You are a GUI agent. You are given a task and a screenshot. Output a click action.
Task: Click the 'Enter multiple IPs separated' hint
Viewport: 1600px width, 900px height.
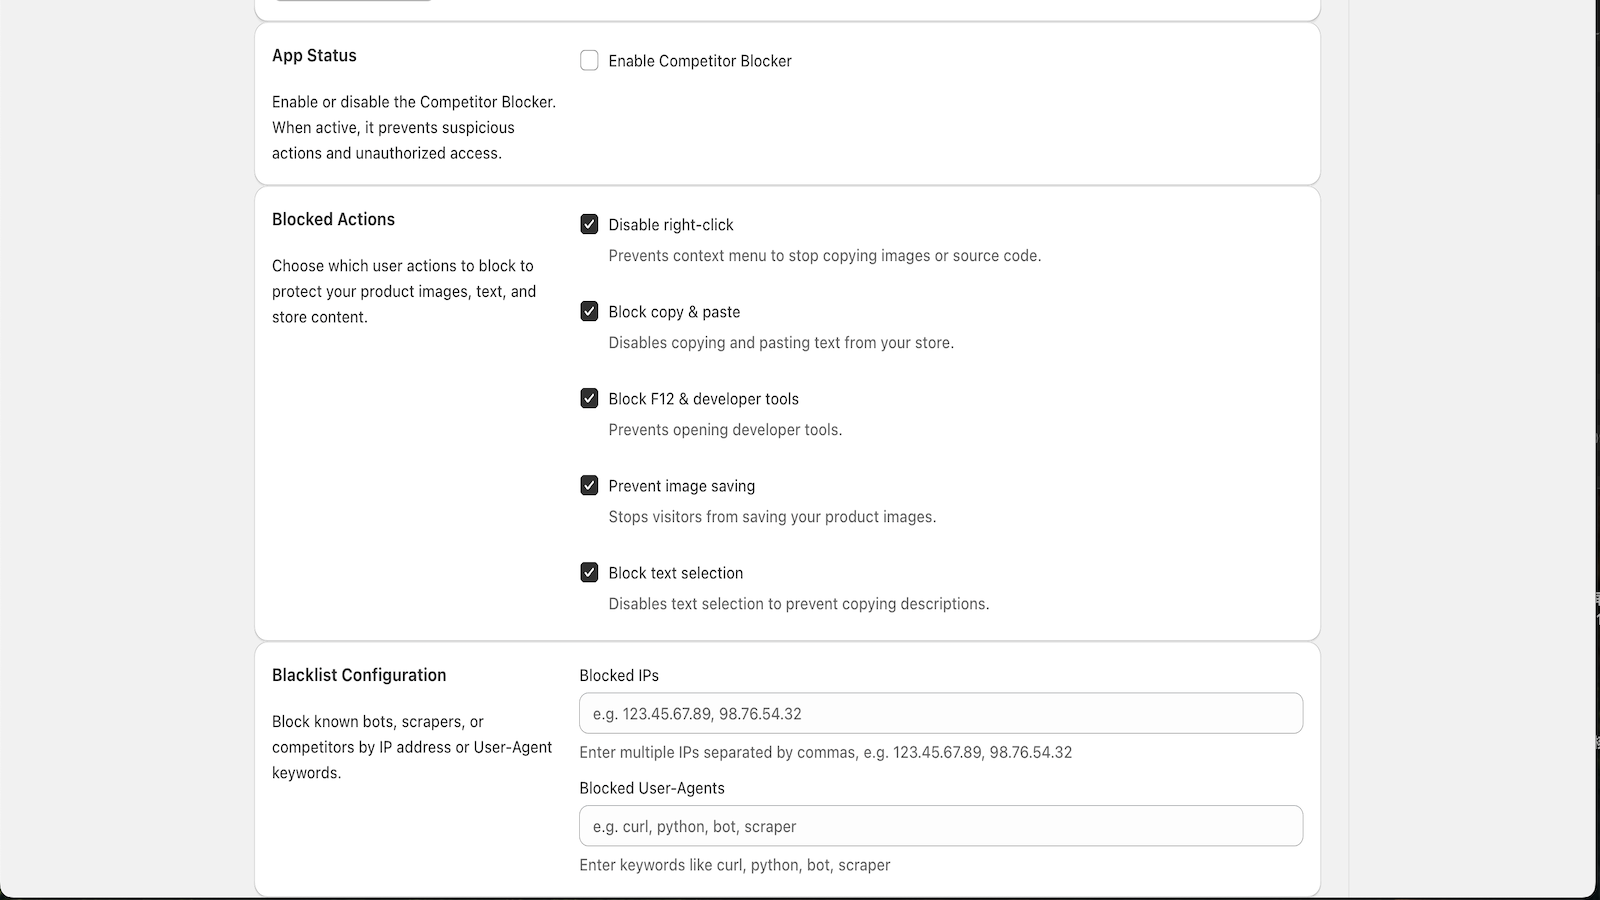826,752
